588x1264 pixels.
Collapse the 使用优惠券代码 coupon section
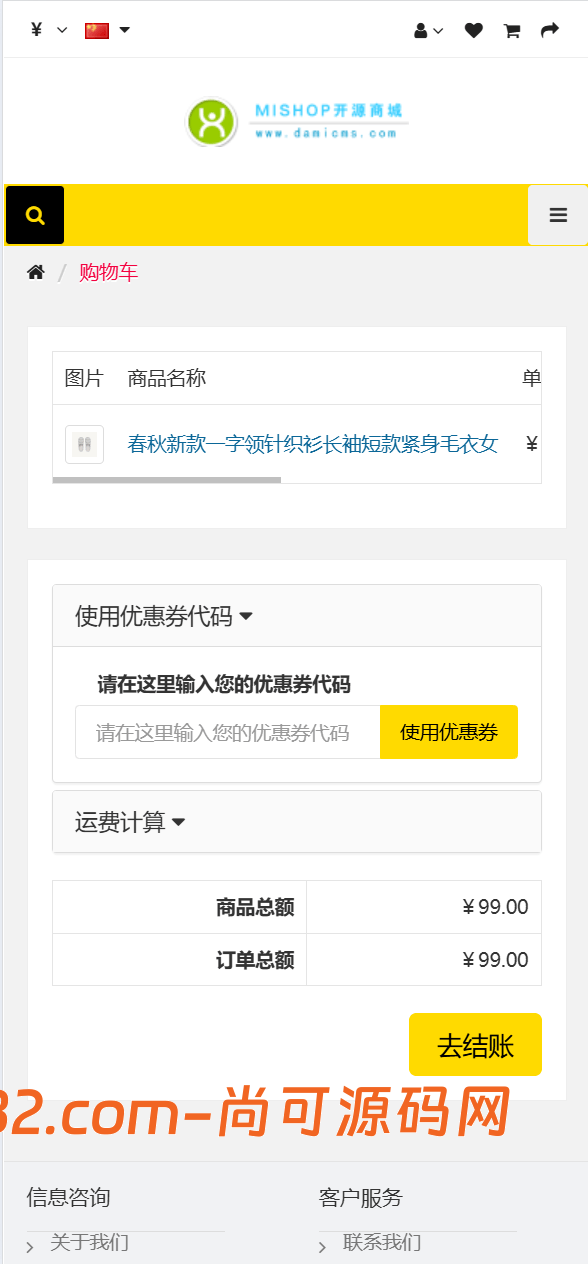(159, 616)
